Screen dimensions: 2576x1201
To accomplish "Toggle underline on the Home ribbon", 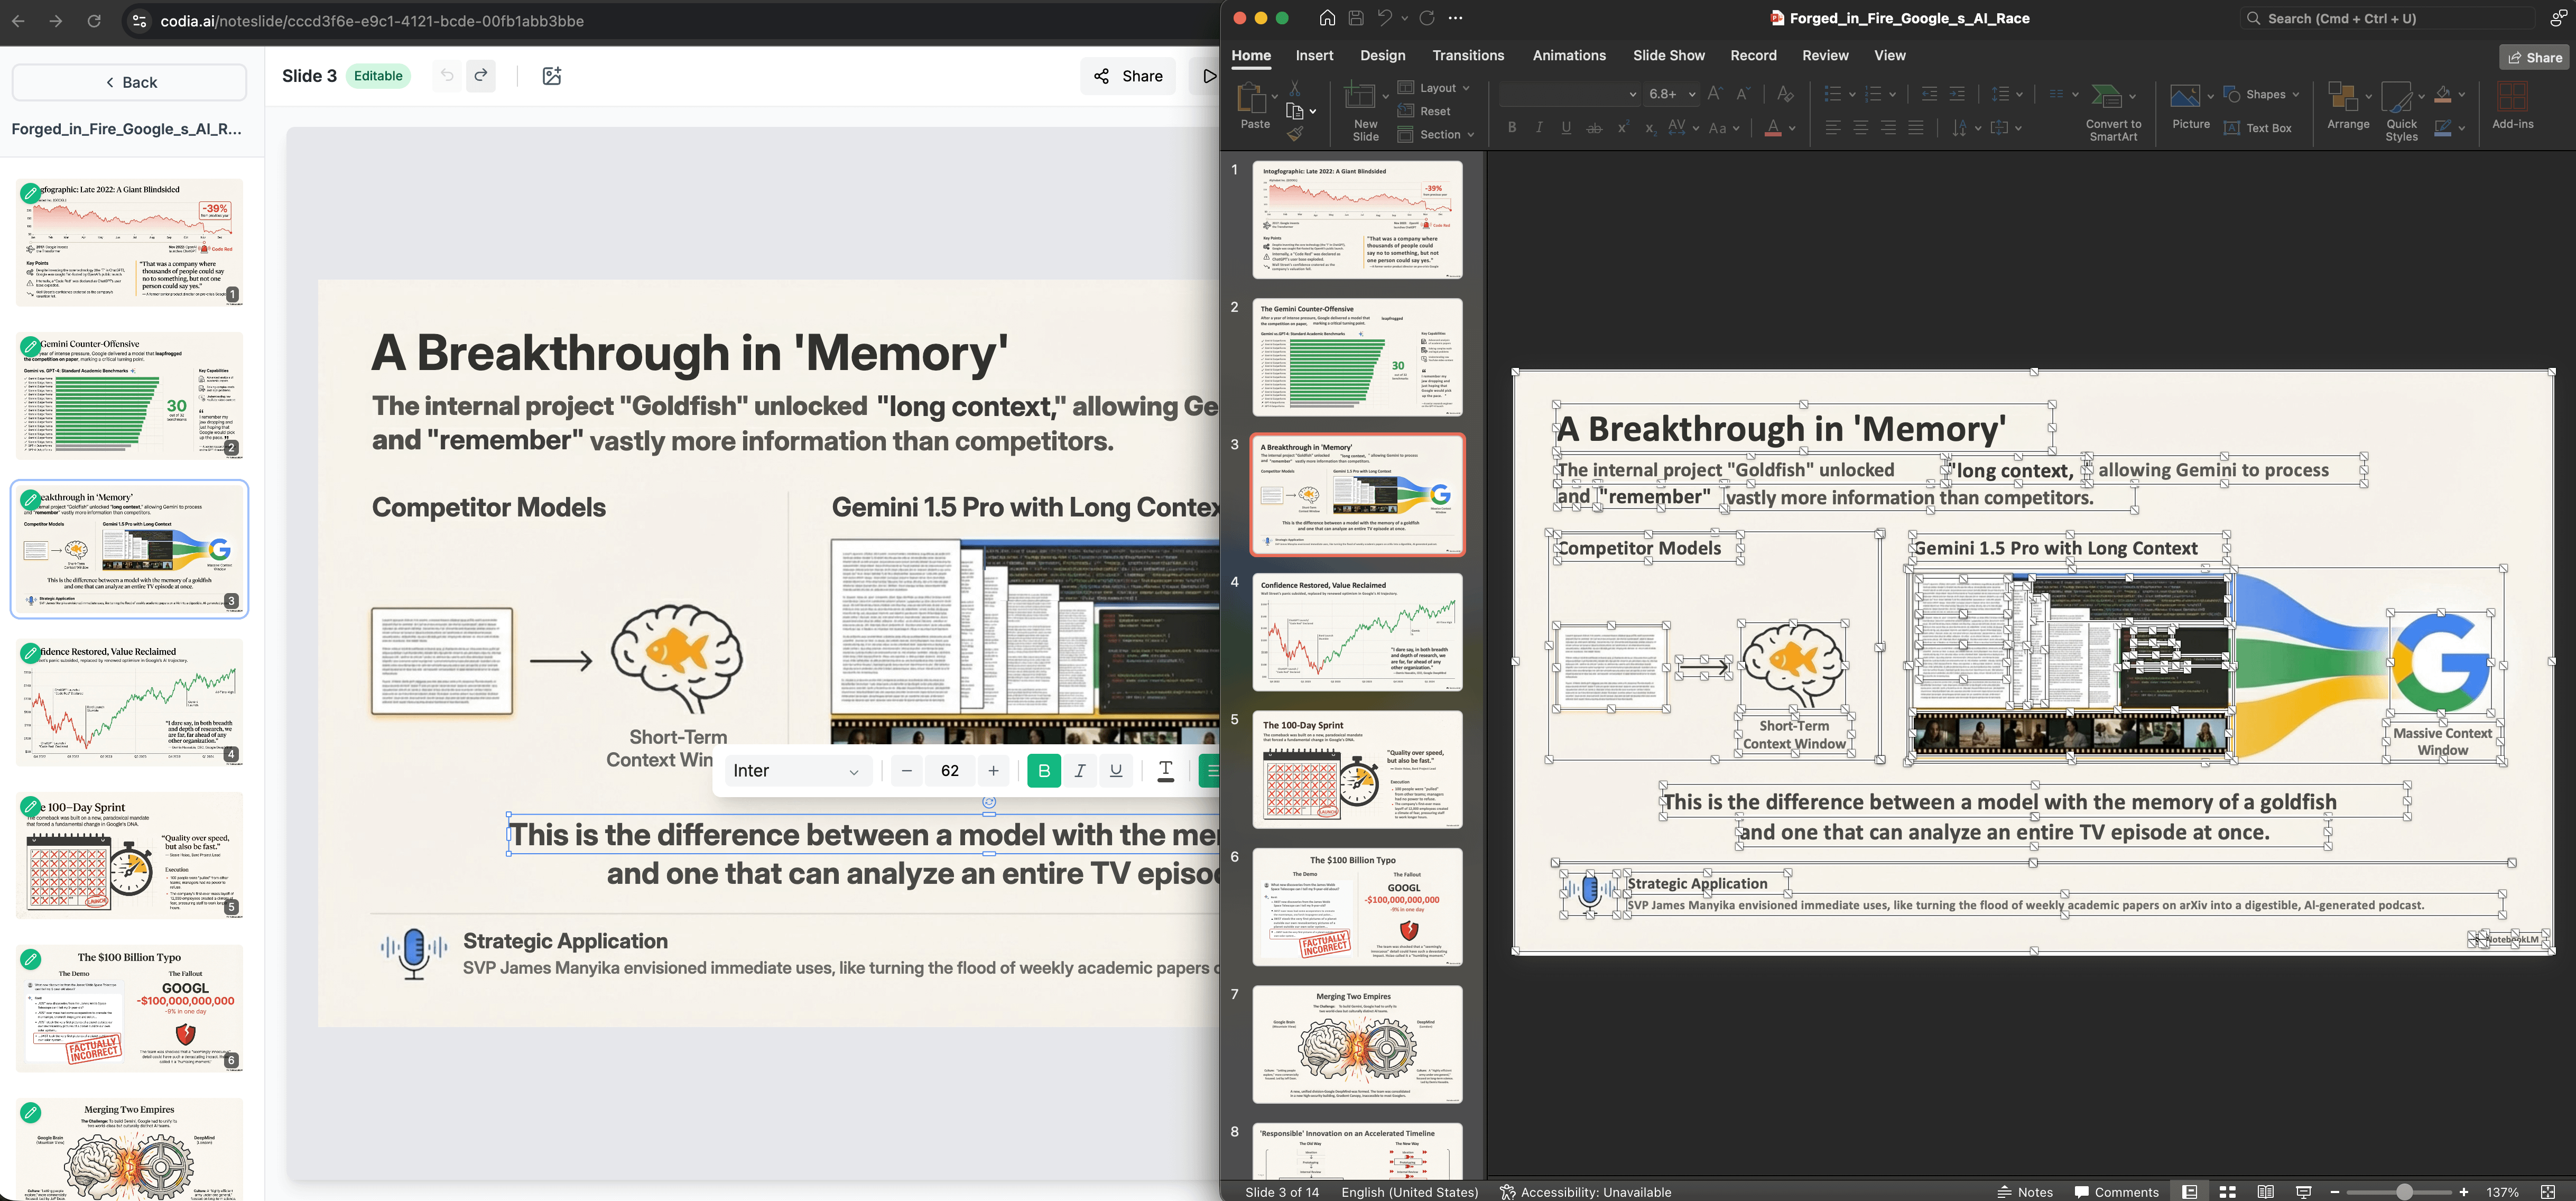I will pyautogui.click(x=1565, y=127).
